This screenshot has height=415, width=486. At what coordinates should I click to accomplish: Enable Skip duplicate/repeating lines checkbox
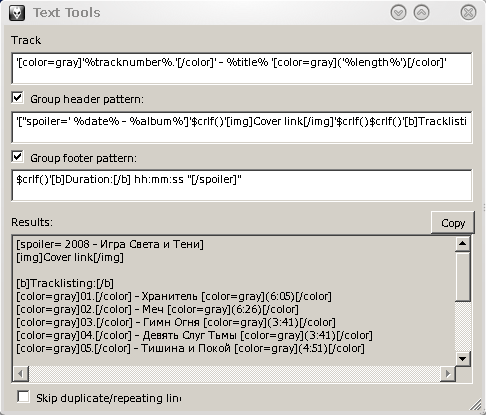click(x=23, y=397)
